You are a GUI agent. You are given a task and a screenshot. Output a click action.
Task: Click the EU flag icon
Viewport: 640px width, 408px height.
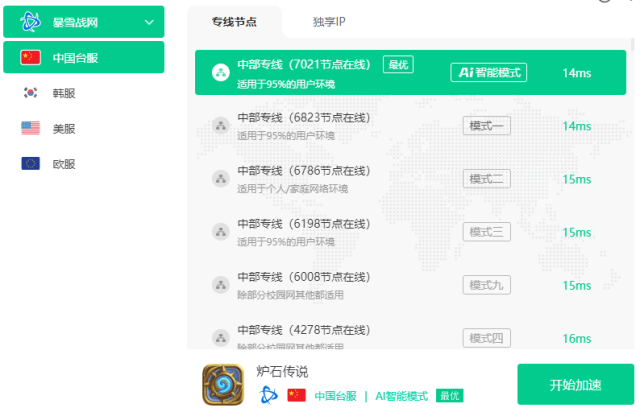[31, 164]
